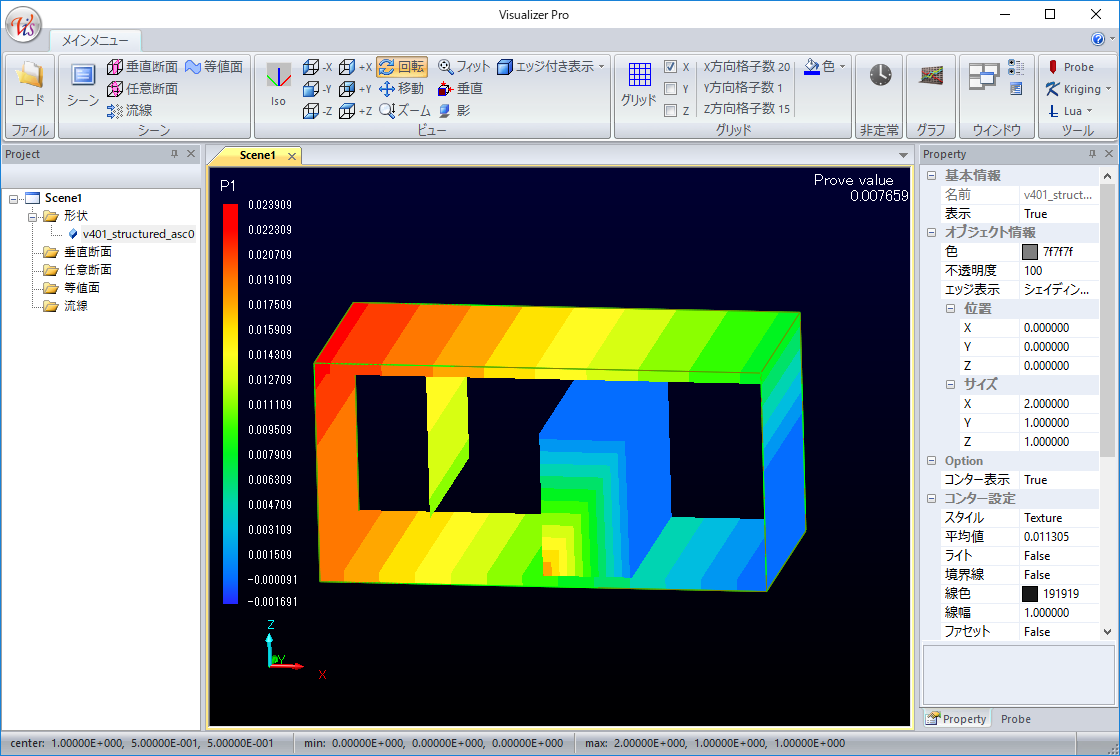Viewport: 1120px width, 756px height.
Task: Open the 非定常 clock icon
Action: 880,77
